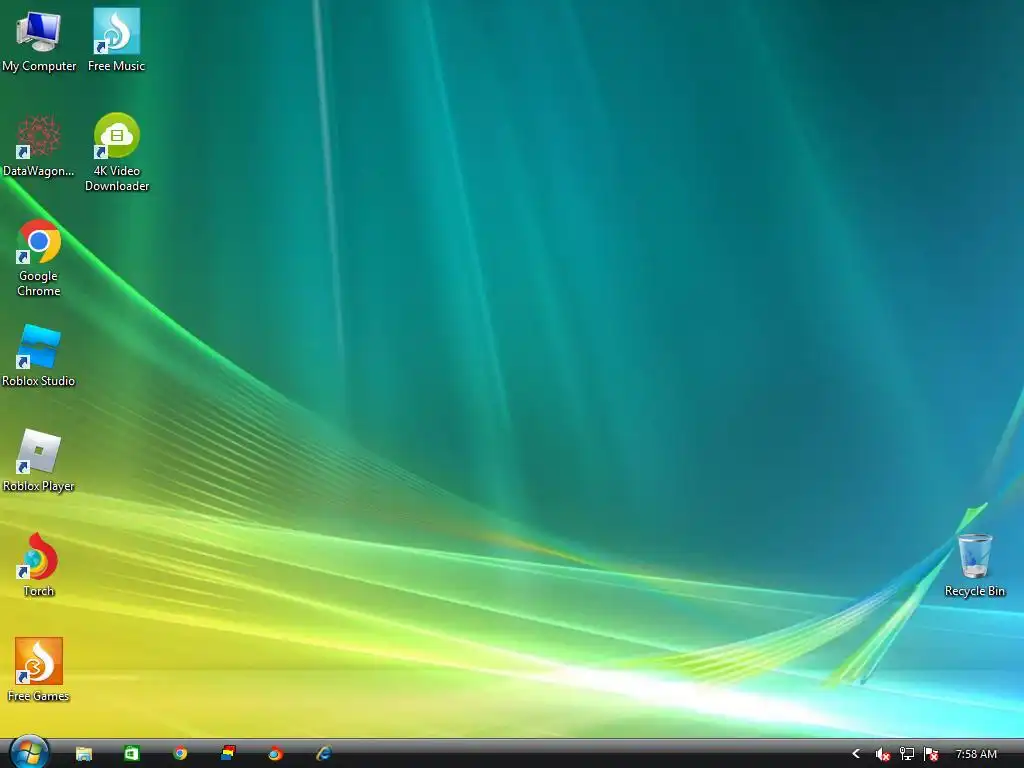The width and height of the screenshot is (1024, 768).
Task: Click the colorful blocks taskbar icon
Action: click(x=228, y=753)
